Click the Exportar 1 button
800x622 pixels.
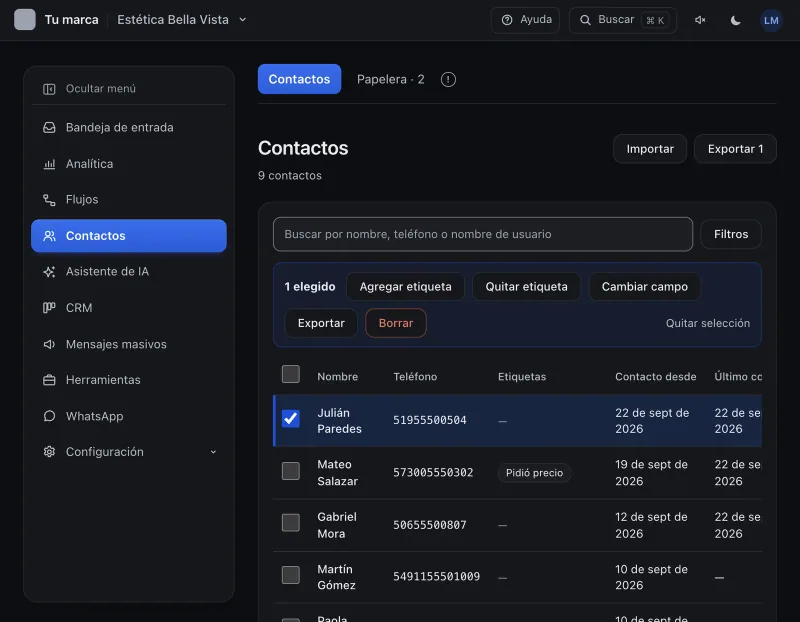pos(735,149)
